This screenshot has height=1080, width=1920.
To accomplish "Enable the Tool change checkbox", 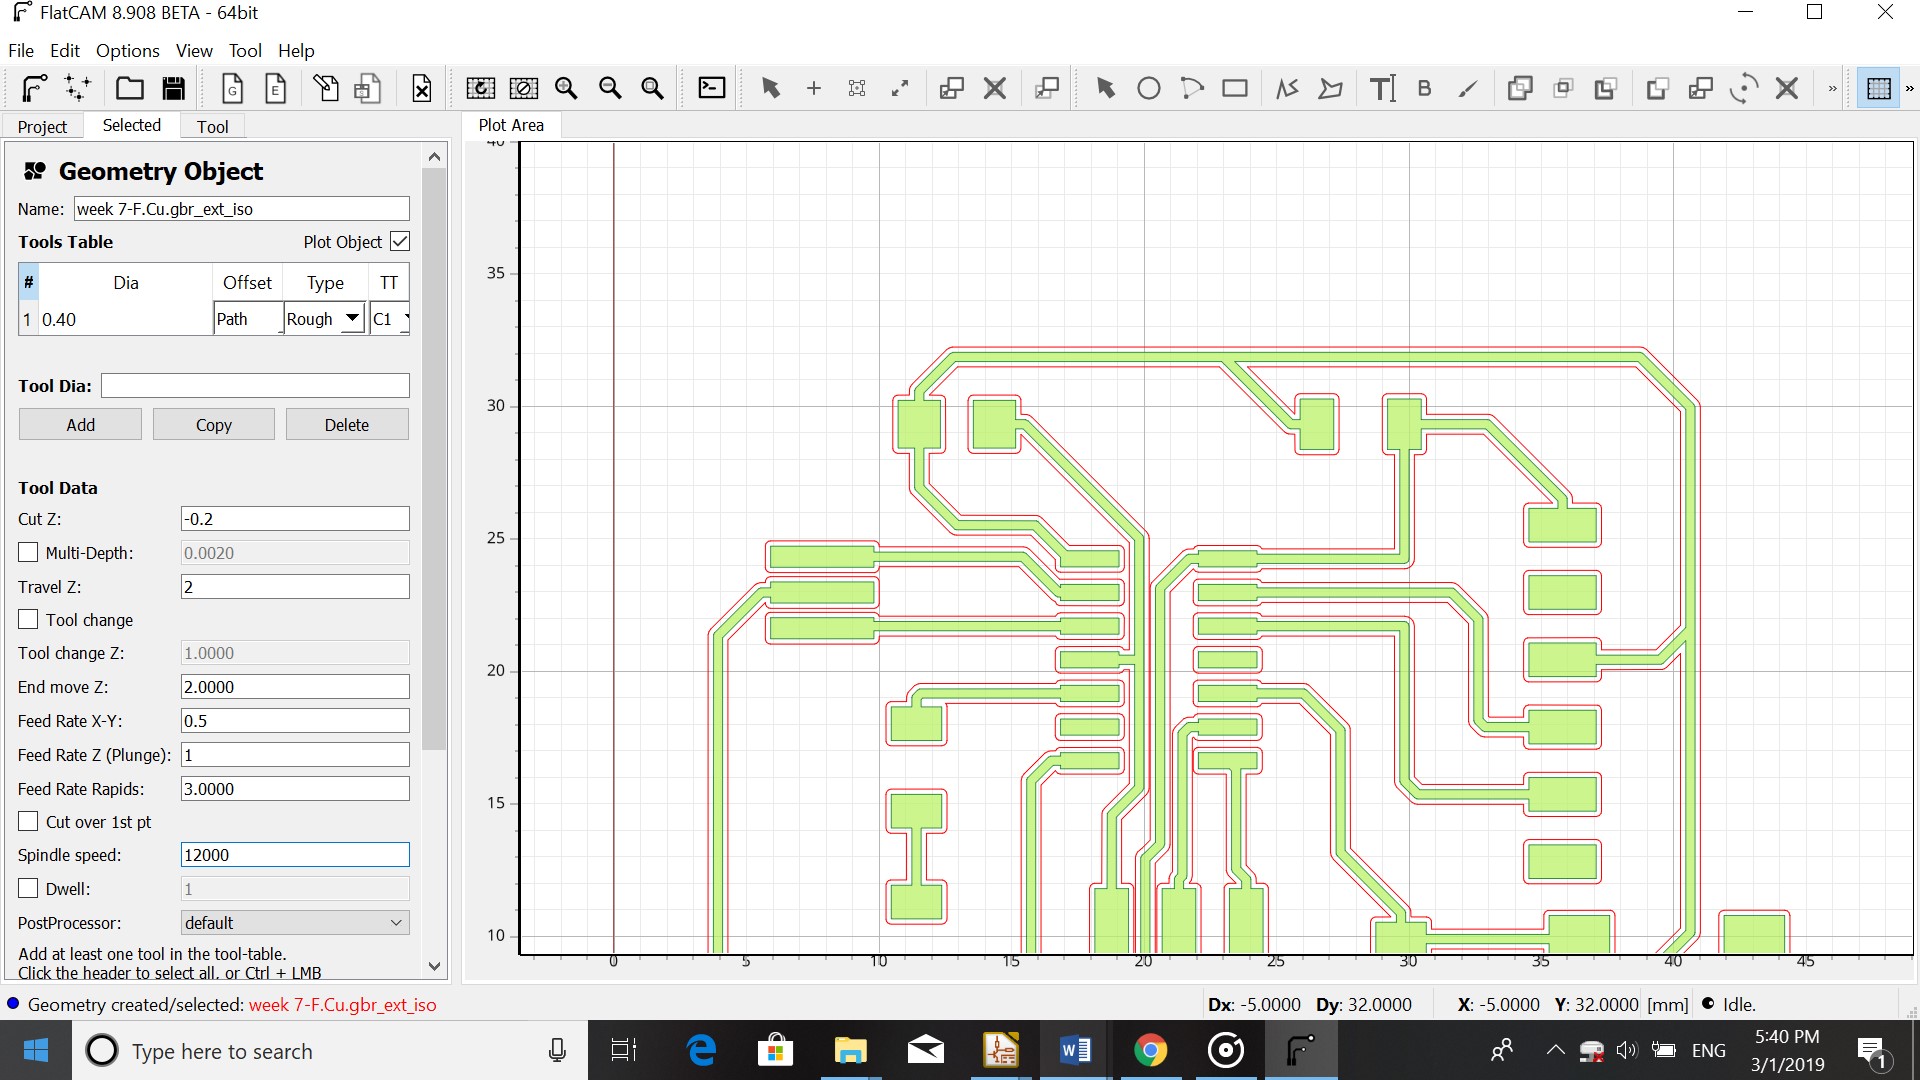I will [x=29, y=620].
